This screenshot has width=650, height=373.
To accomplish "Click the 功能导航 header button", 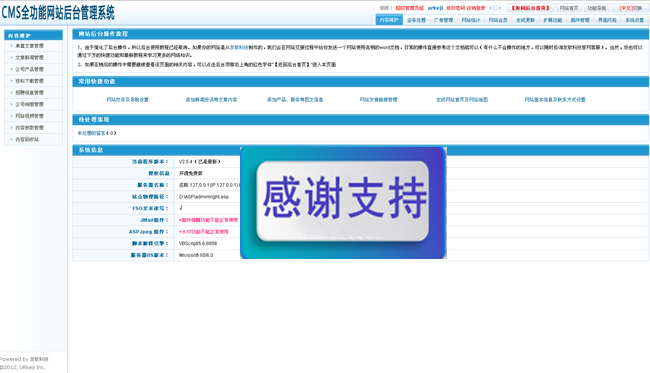I will pyautogui.click(x=597, y=8).
